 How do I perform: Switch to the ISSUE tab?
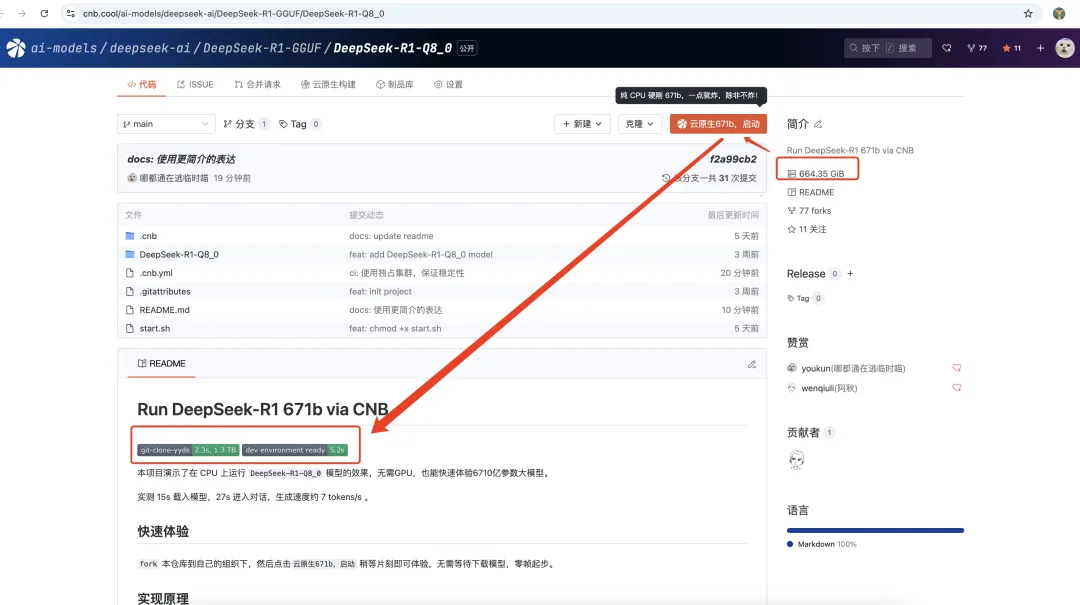pyautogui.click(x=195, y=84)
